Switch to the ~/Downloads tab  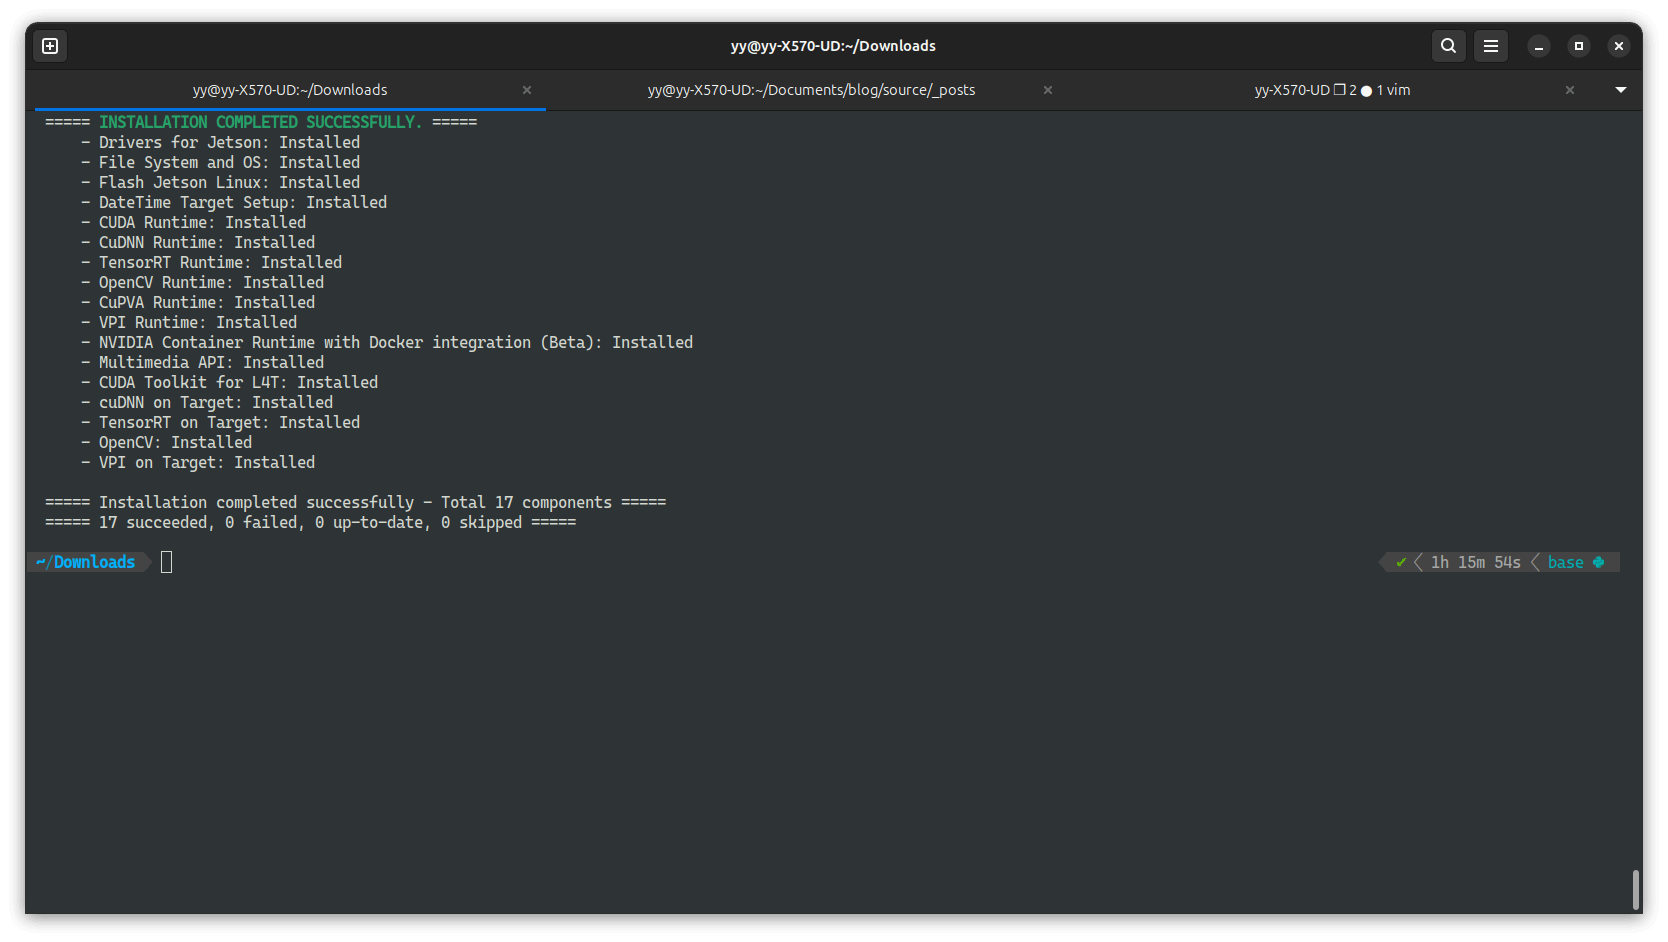(290, 90)
